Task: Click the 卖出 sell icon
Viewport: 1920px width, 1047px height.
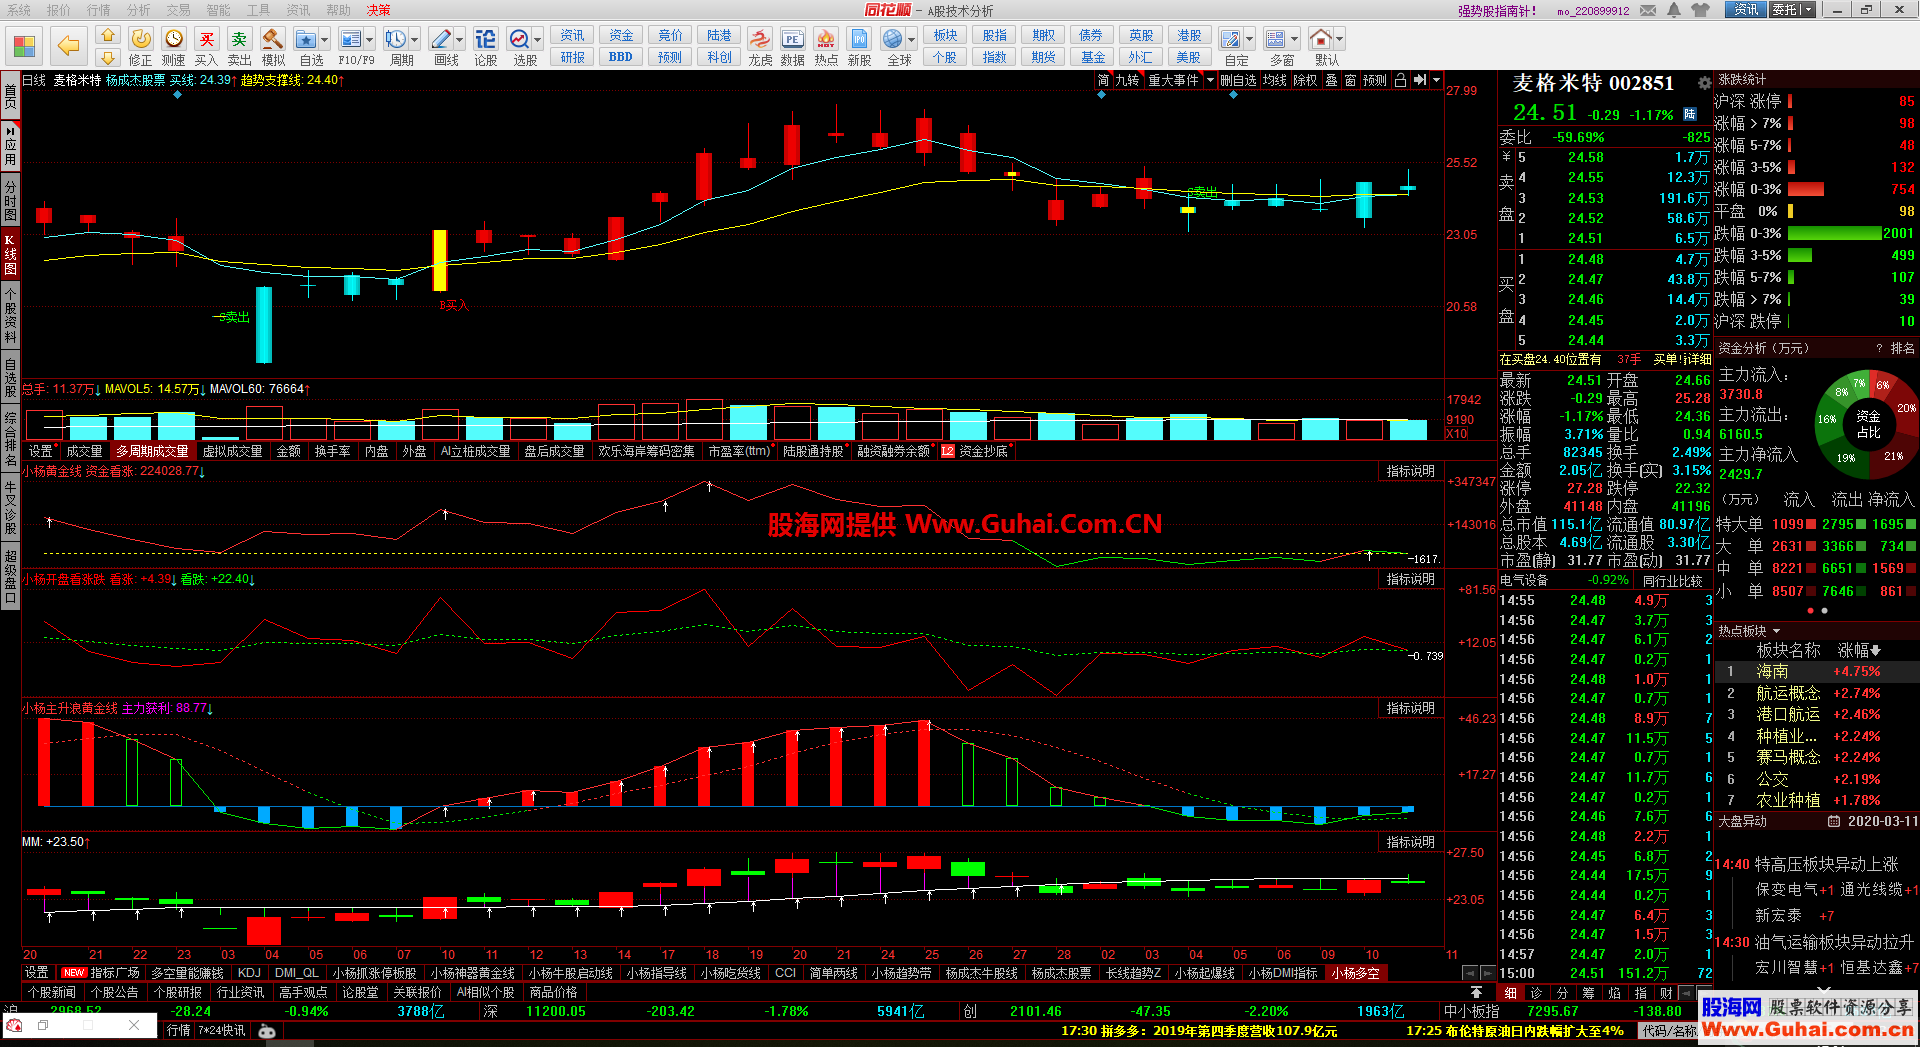Action: click(x=240, y=39)
